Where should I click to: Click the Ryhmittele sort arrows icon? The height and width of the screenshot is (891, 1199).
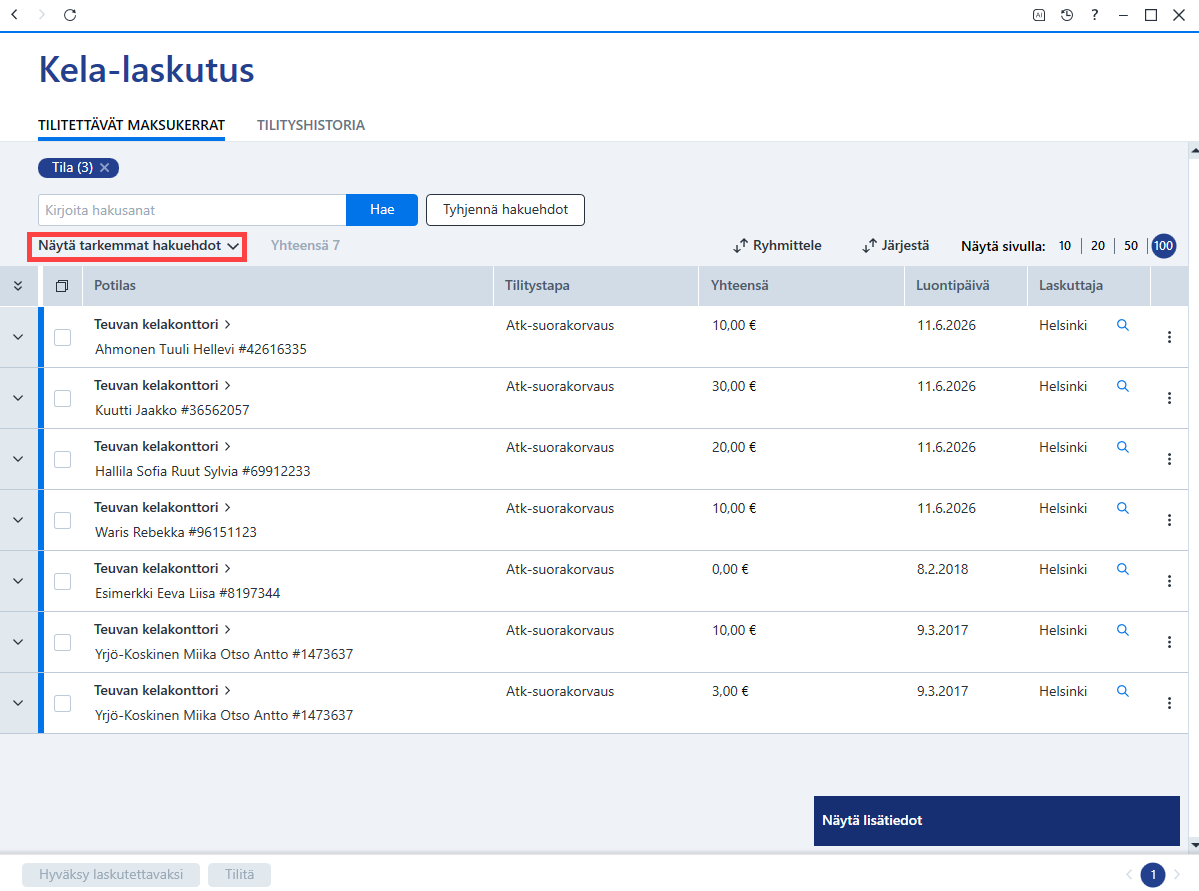pyautogui.click(x=740, y=246)
